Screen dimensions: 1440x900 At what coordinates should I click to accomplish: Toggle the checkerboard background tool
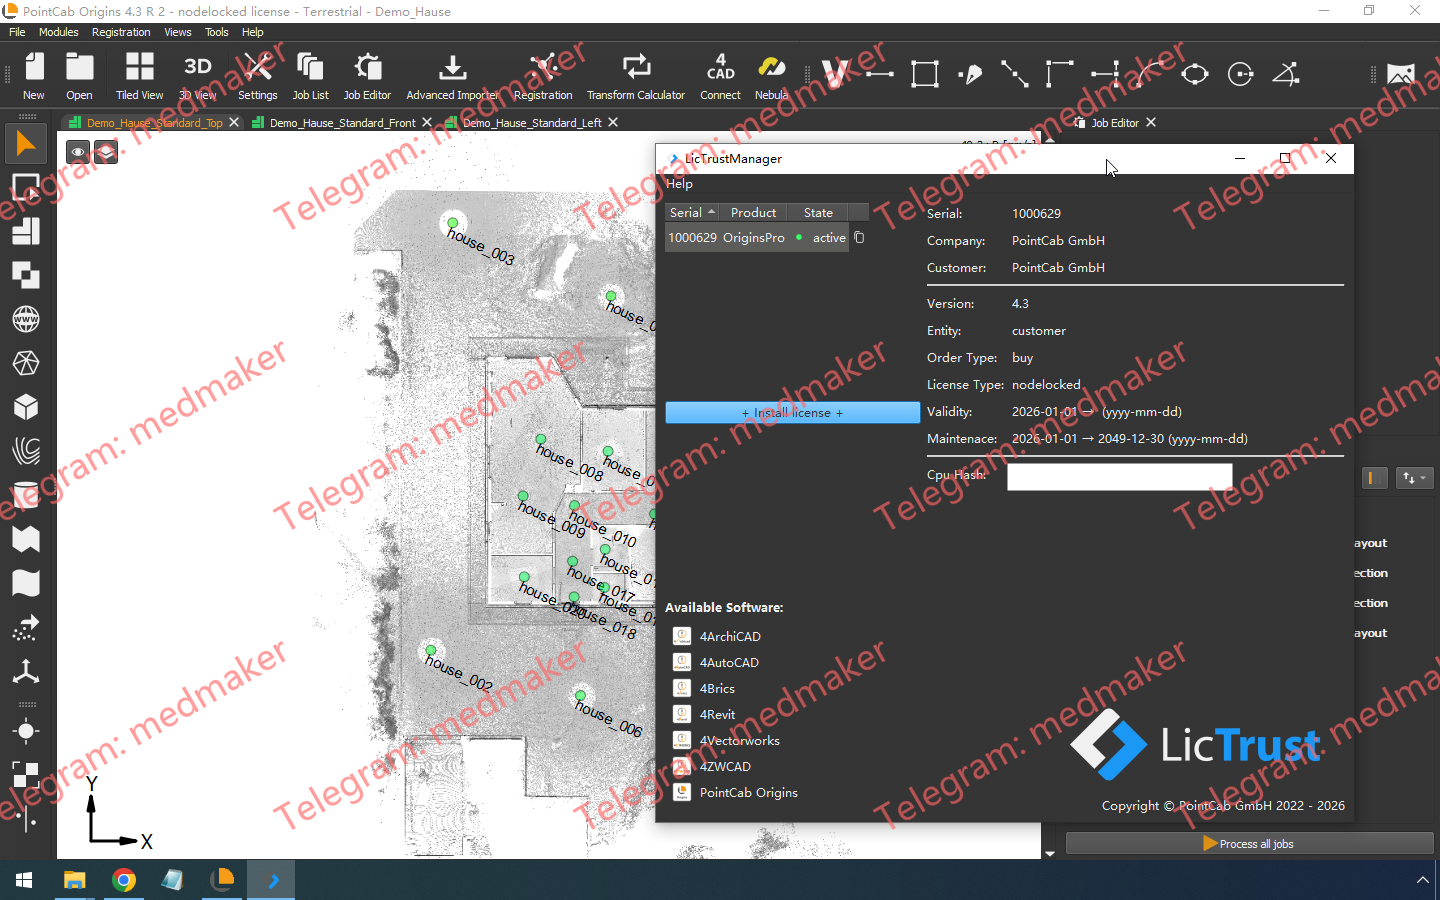coord(26,775)
